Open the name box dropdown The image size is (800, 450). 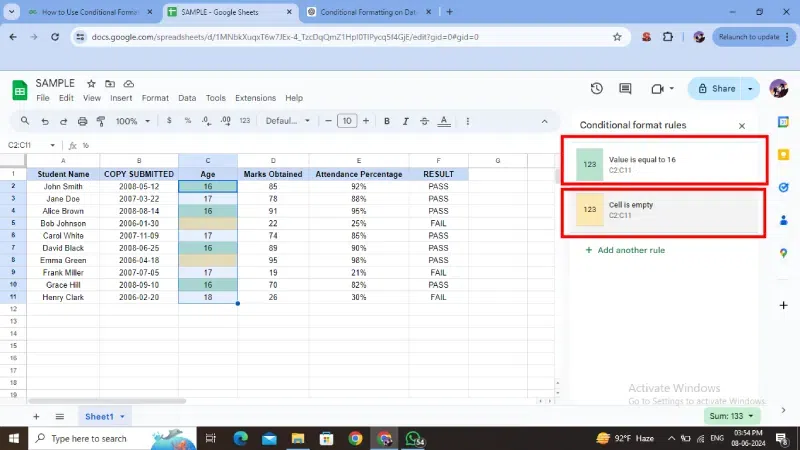(52, 145)
